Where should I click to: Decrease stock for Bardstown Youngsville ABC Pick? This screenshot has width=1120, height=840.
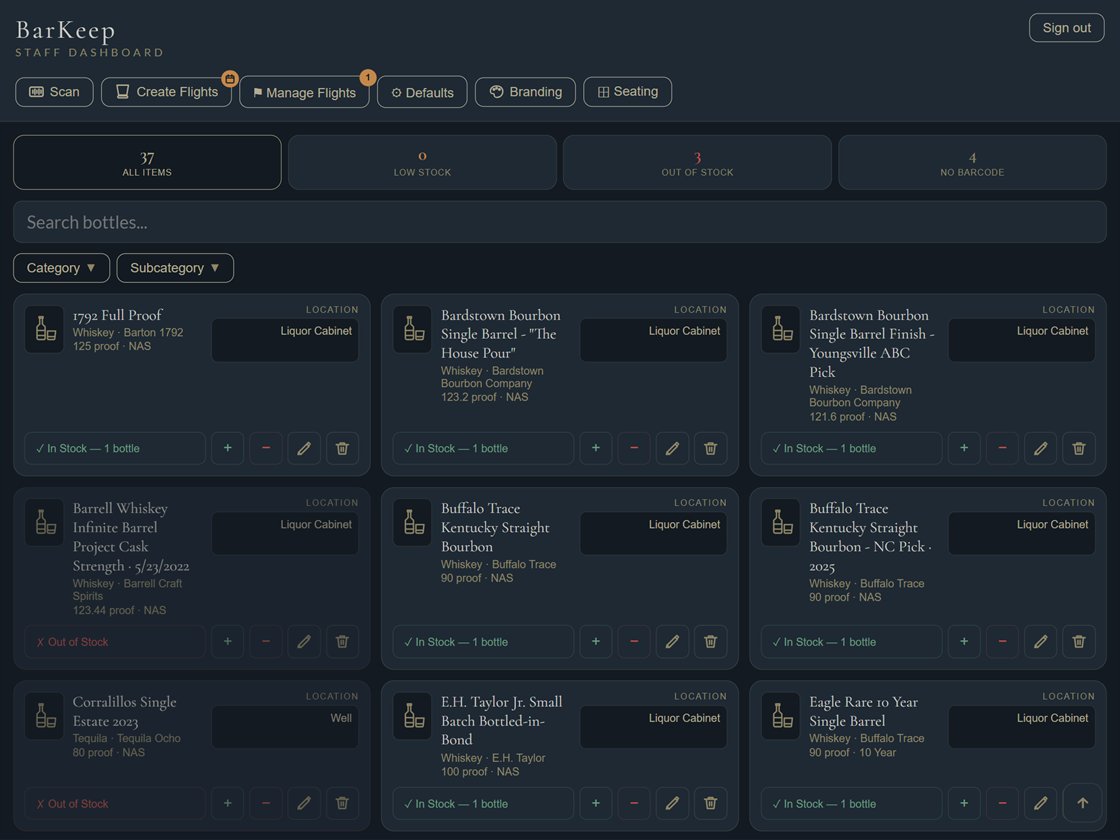(1003, 448)
